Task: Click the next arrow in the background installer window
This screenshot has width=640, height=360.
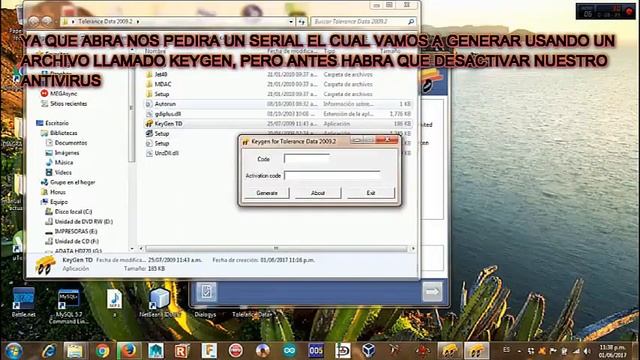Action: 432,291
